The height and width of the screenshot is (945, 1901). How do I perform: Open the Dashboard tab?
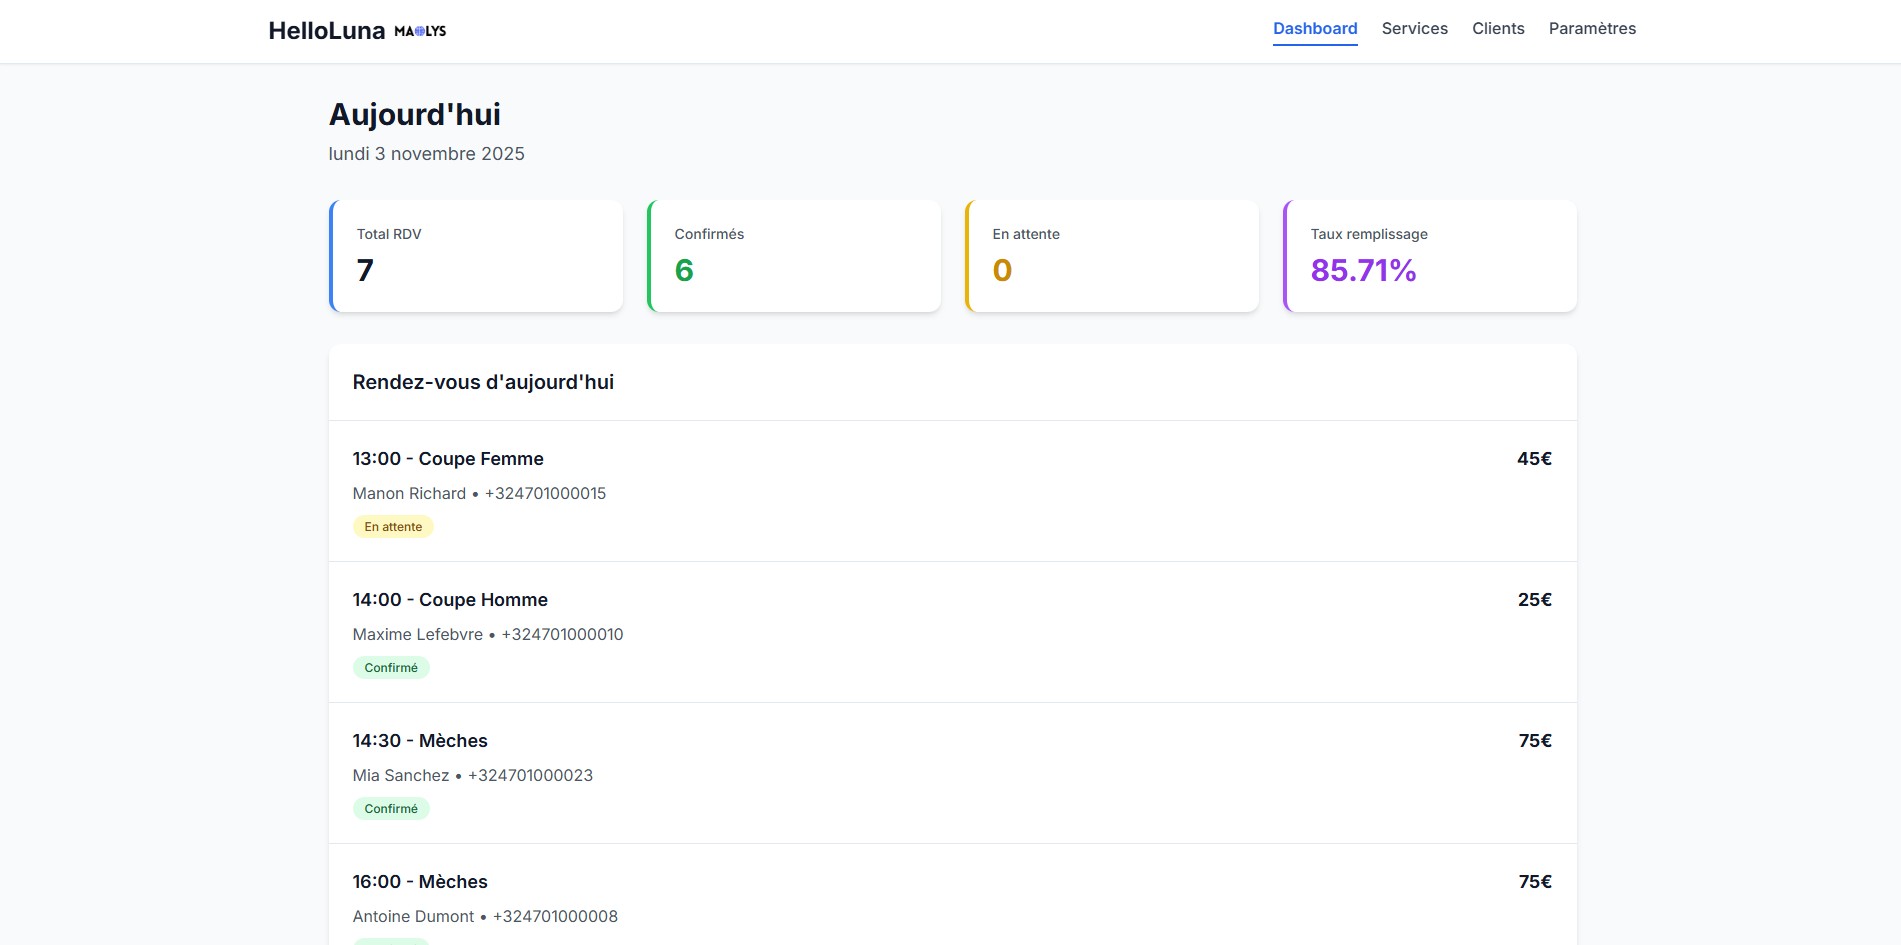click(x=1314, y=29)
